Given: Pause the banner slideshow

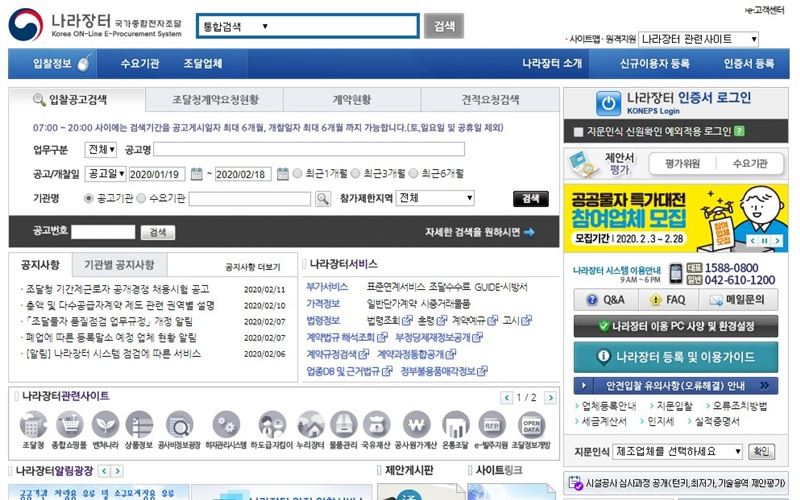Looking at the screenshot, I should (765, 241).
